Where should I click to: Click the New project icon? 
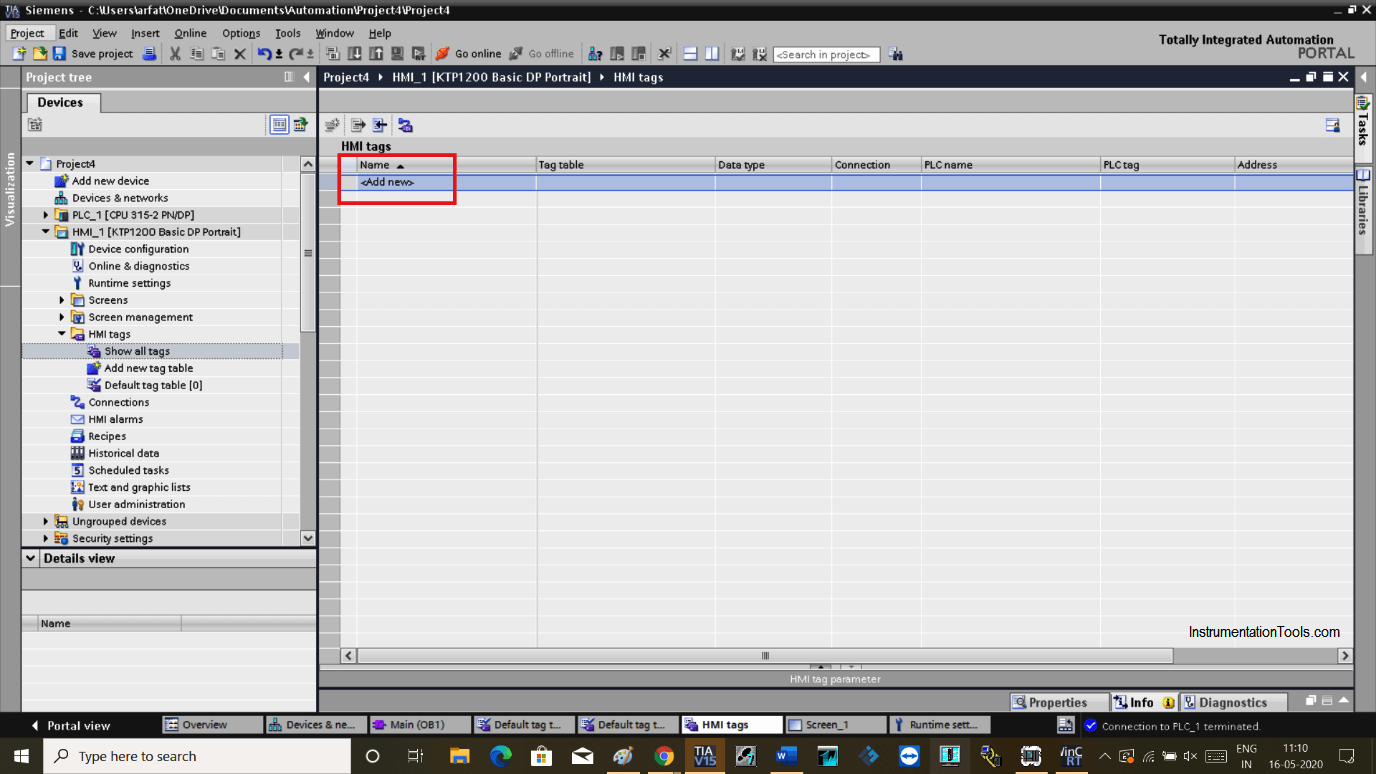19,54
